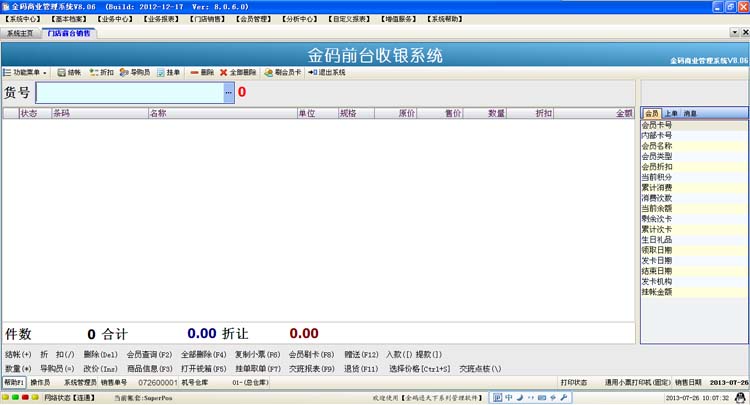This screenshot has width=750, height=405.
Task: Click the 复制小票(F6) shortcut button
Action: point(257,355)
